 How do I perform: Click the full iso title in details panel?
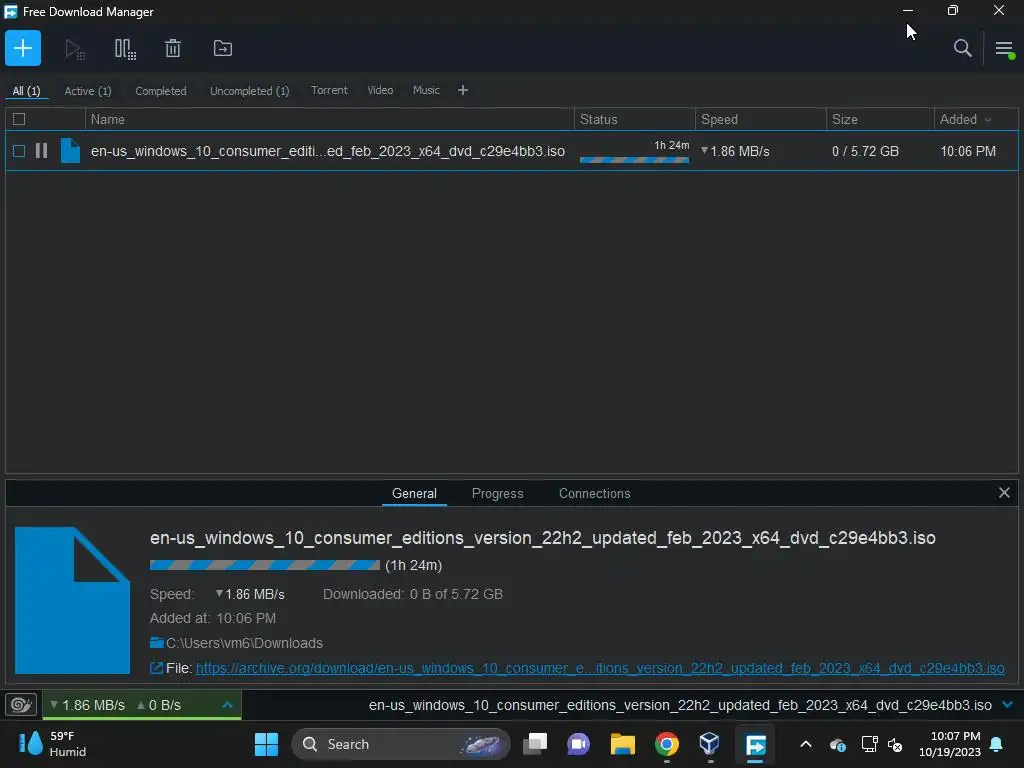(543, 538)
